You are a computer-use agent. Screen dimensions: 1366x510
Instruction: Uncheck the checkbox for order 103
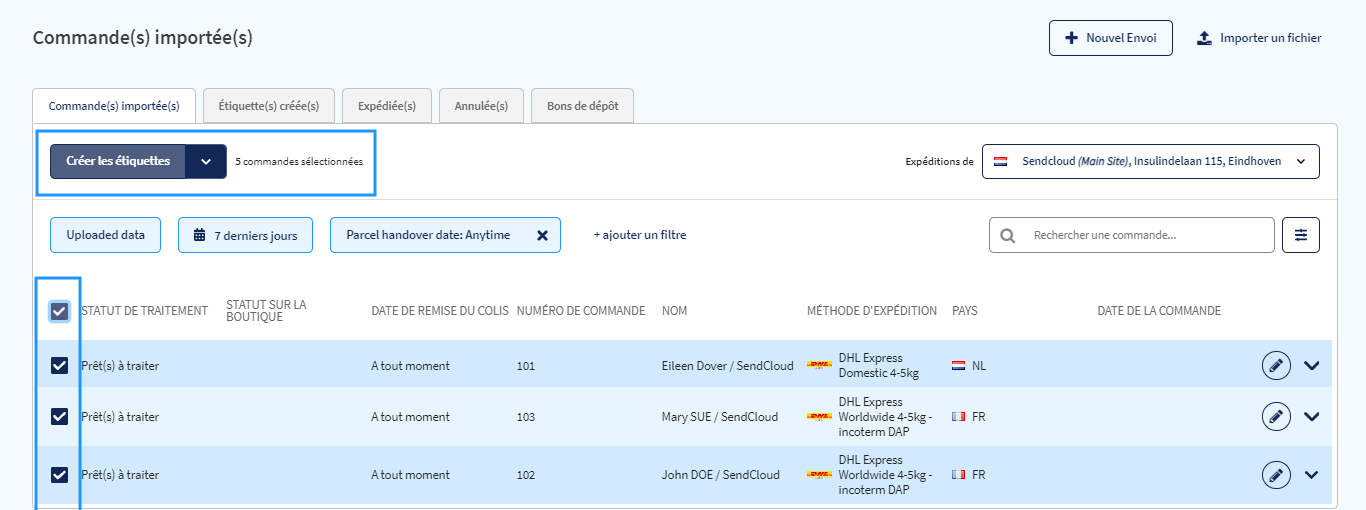pos(59,417)
